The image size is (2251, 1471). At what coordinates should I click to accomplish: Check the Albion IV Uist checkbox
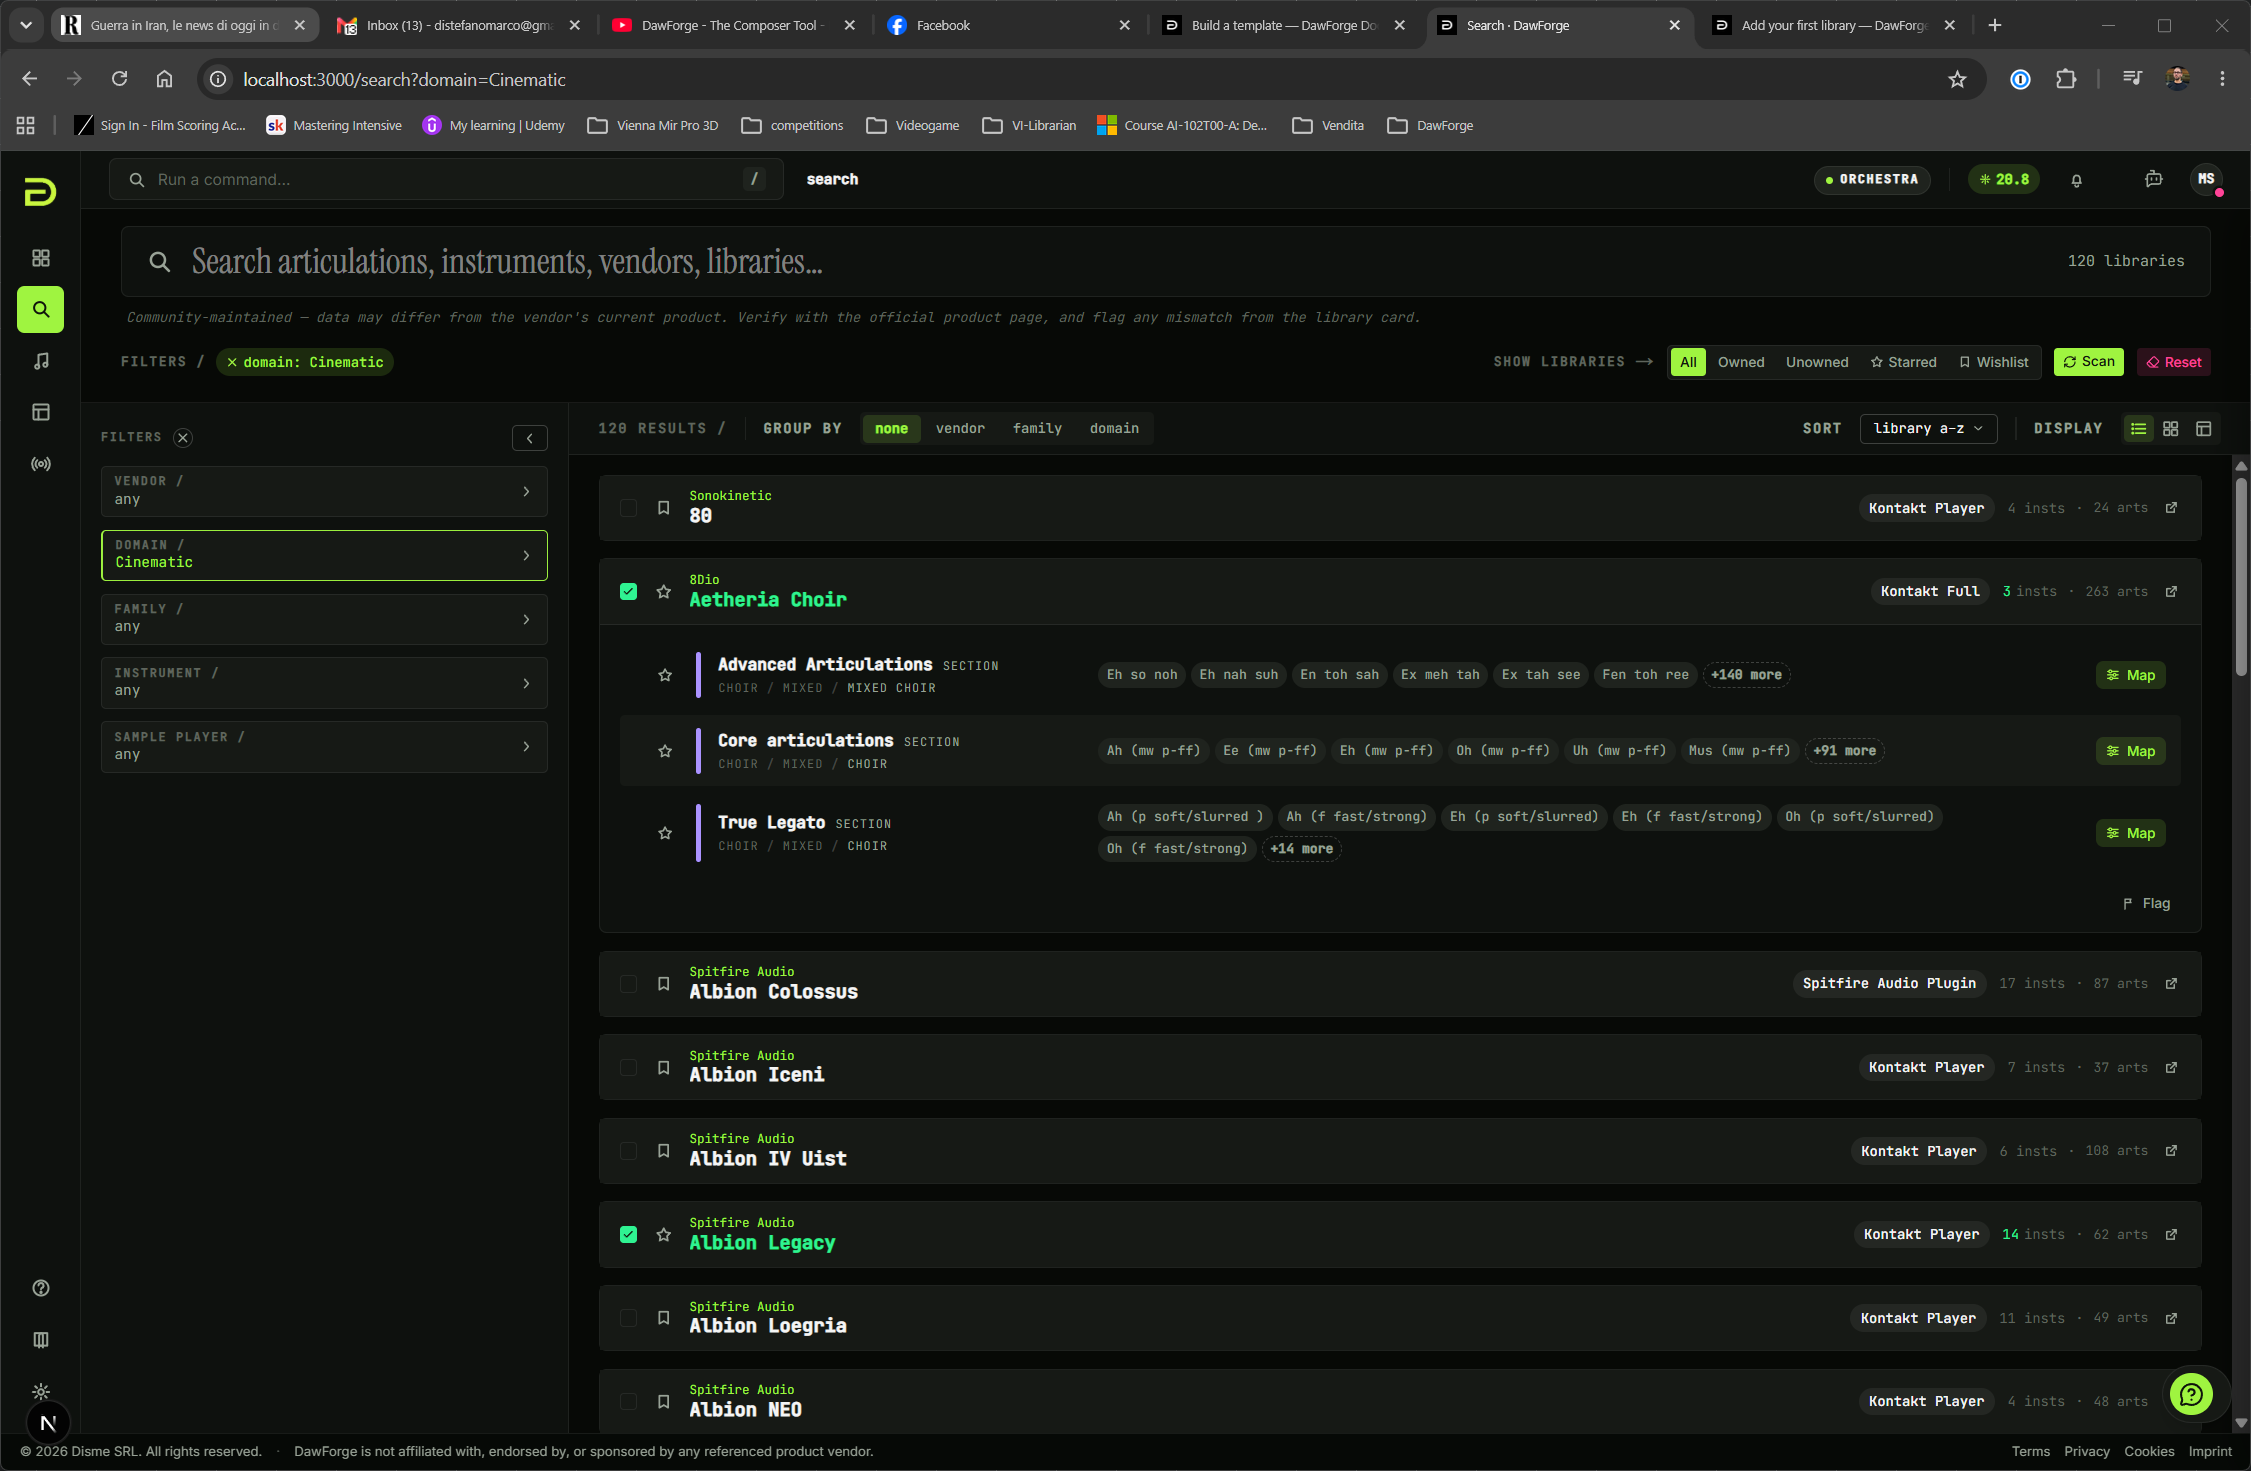point(628,1151)
